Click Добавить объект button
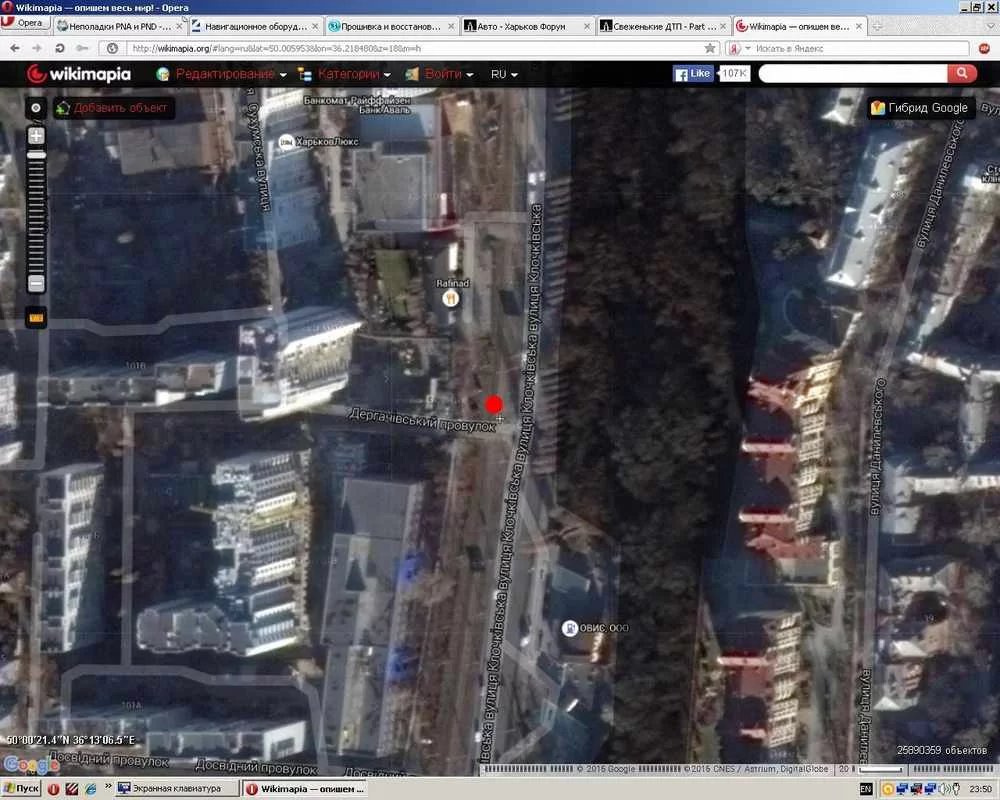 tap(113, 108)
